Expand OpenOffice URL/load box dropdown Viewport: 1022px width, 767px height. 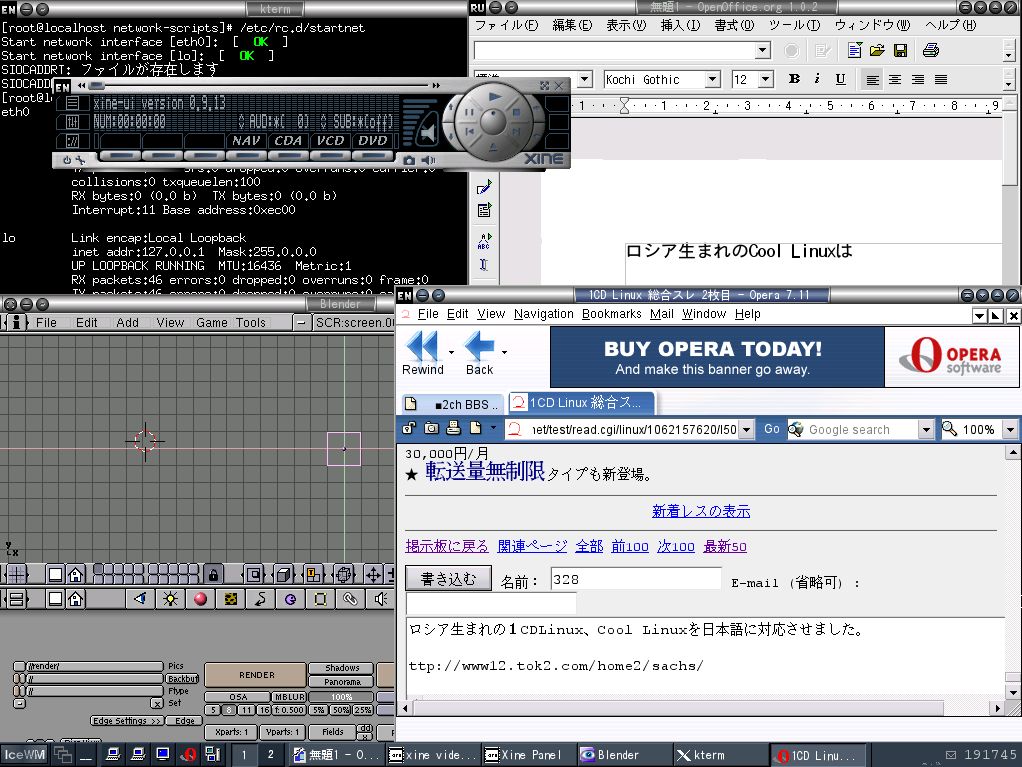tap(763, 50)
